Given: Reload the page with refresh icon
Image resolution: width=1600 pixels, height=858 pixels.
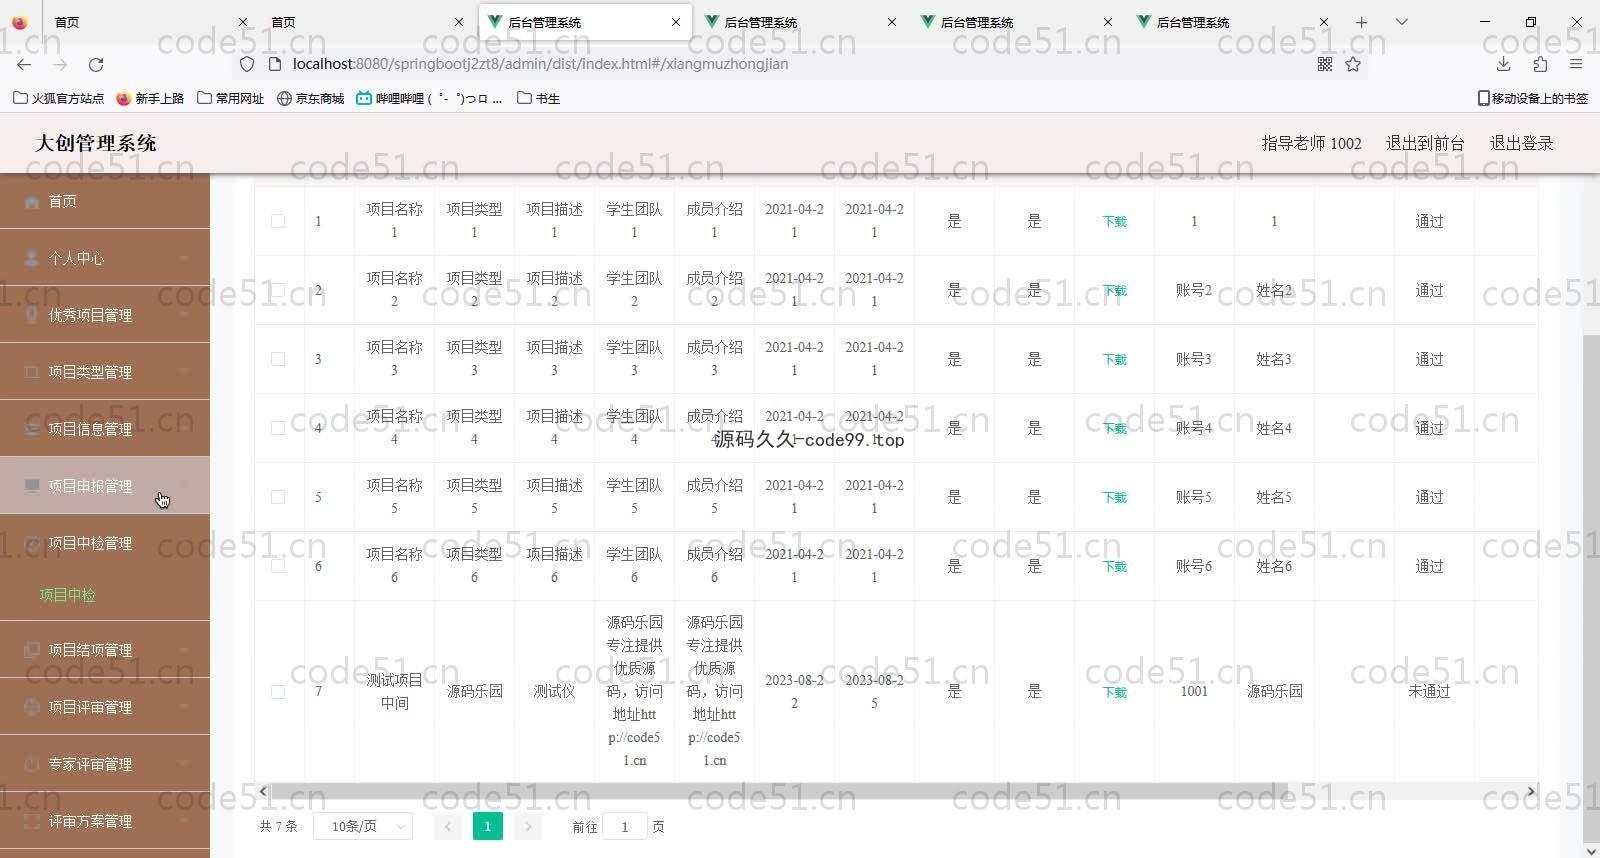Looking at the screenshot, I should [96, 64].
